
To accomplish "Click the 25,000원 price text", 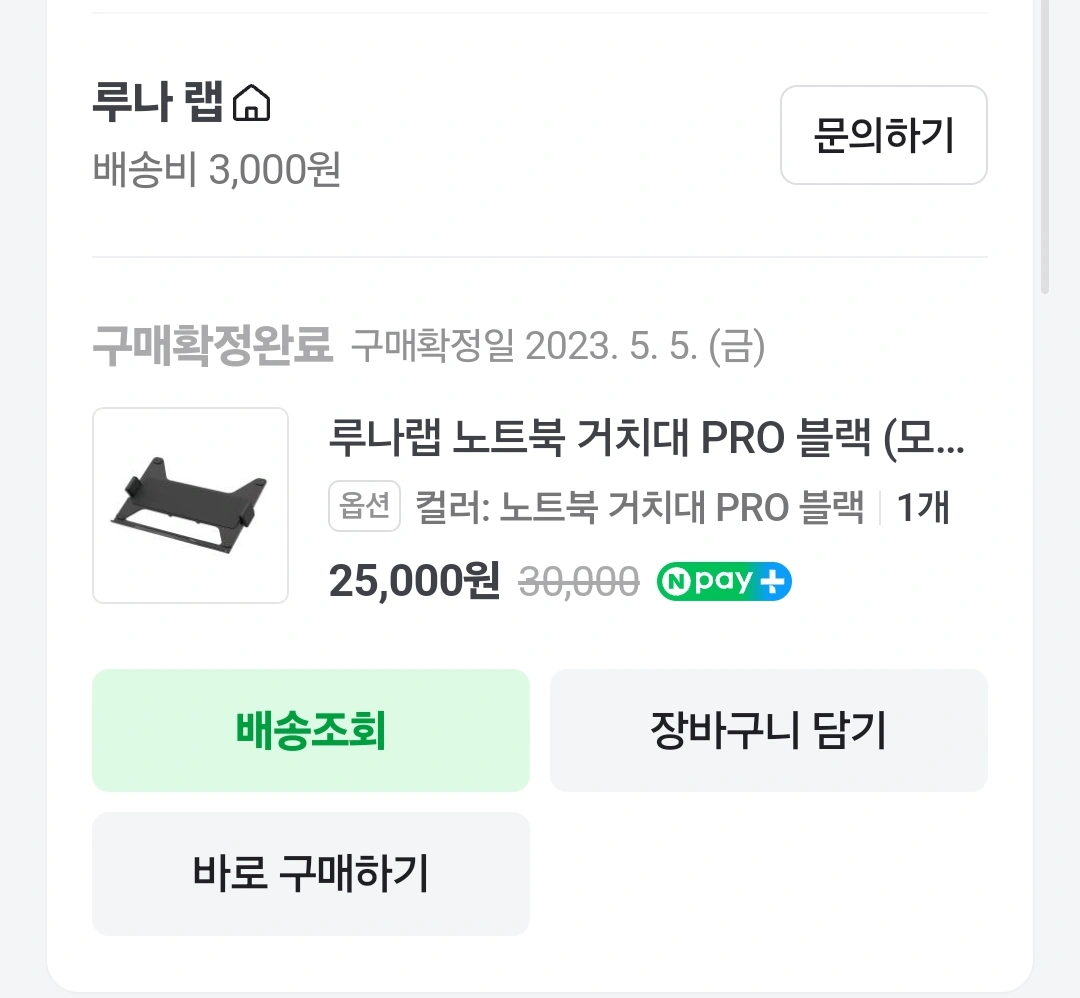I will point(414,581).
